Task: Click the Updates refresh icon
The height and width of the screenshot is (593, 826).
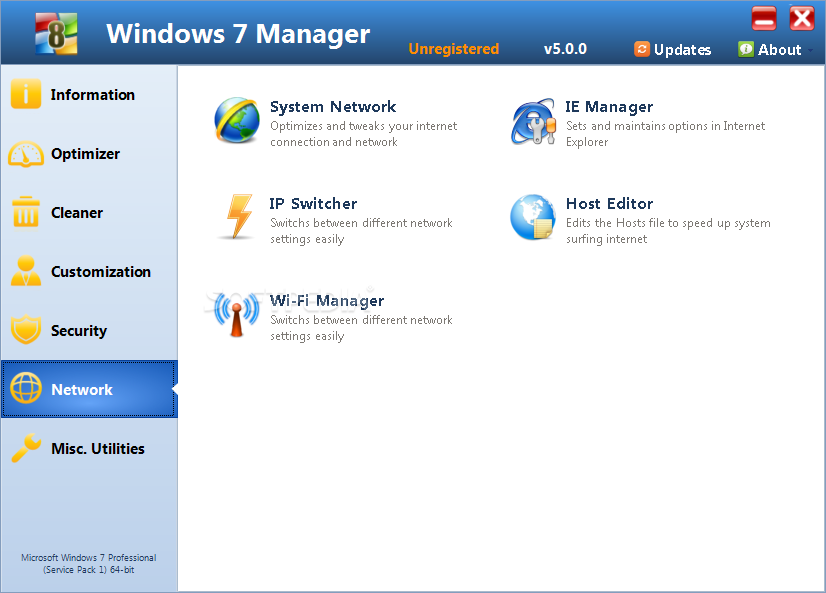Action: click(x=642, y=49)
